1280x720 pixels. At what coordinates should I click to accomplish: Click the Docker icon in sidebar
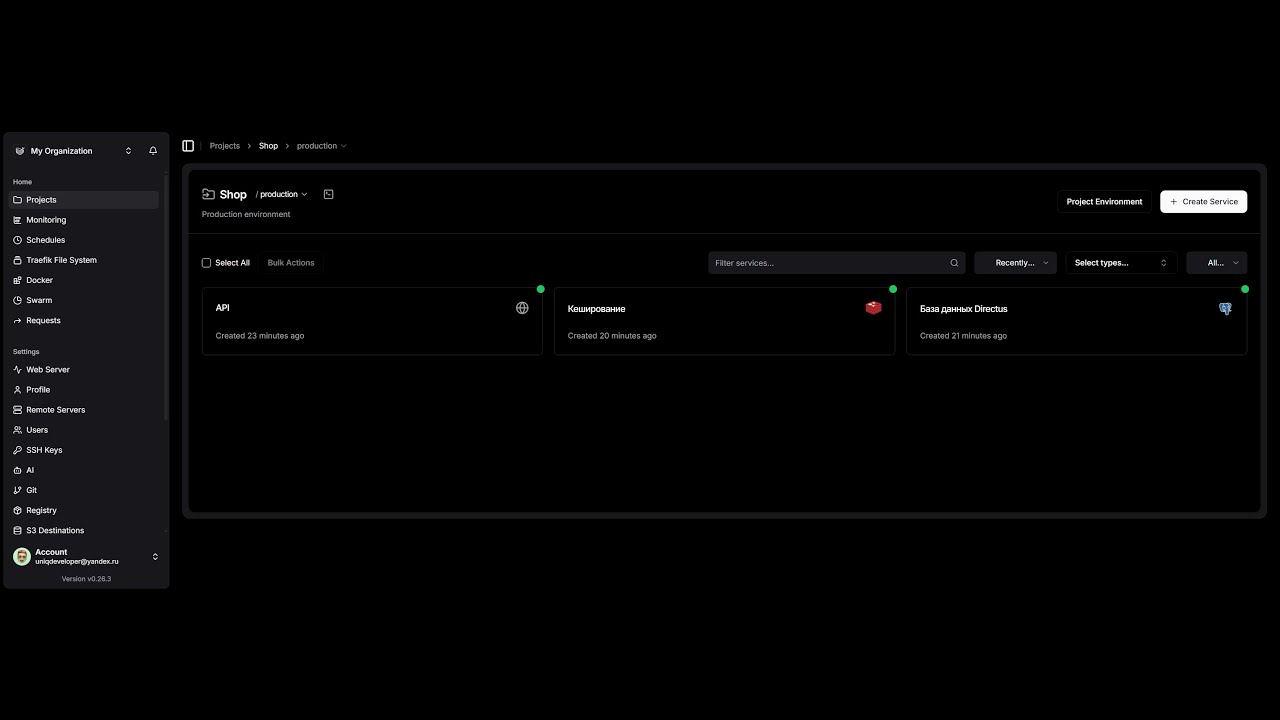[17, 280]
